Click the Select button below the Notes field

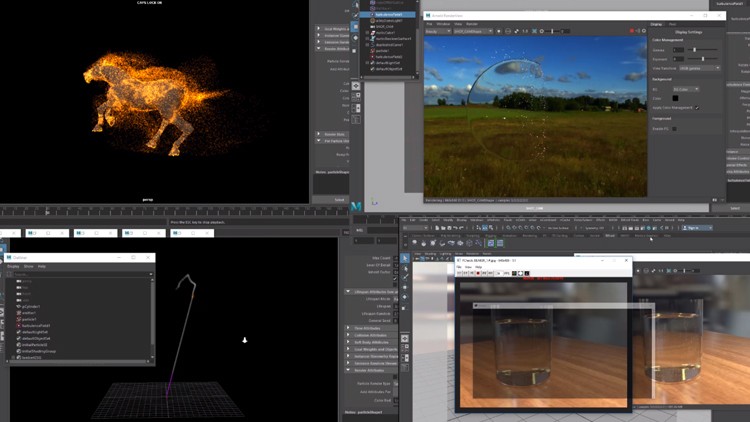point(340,200)
